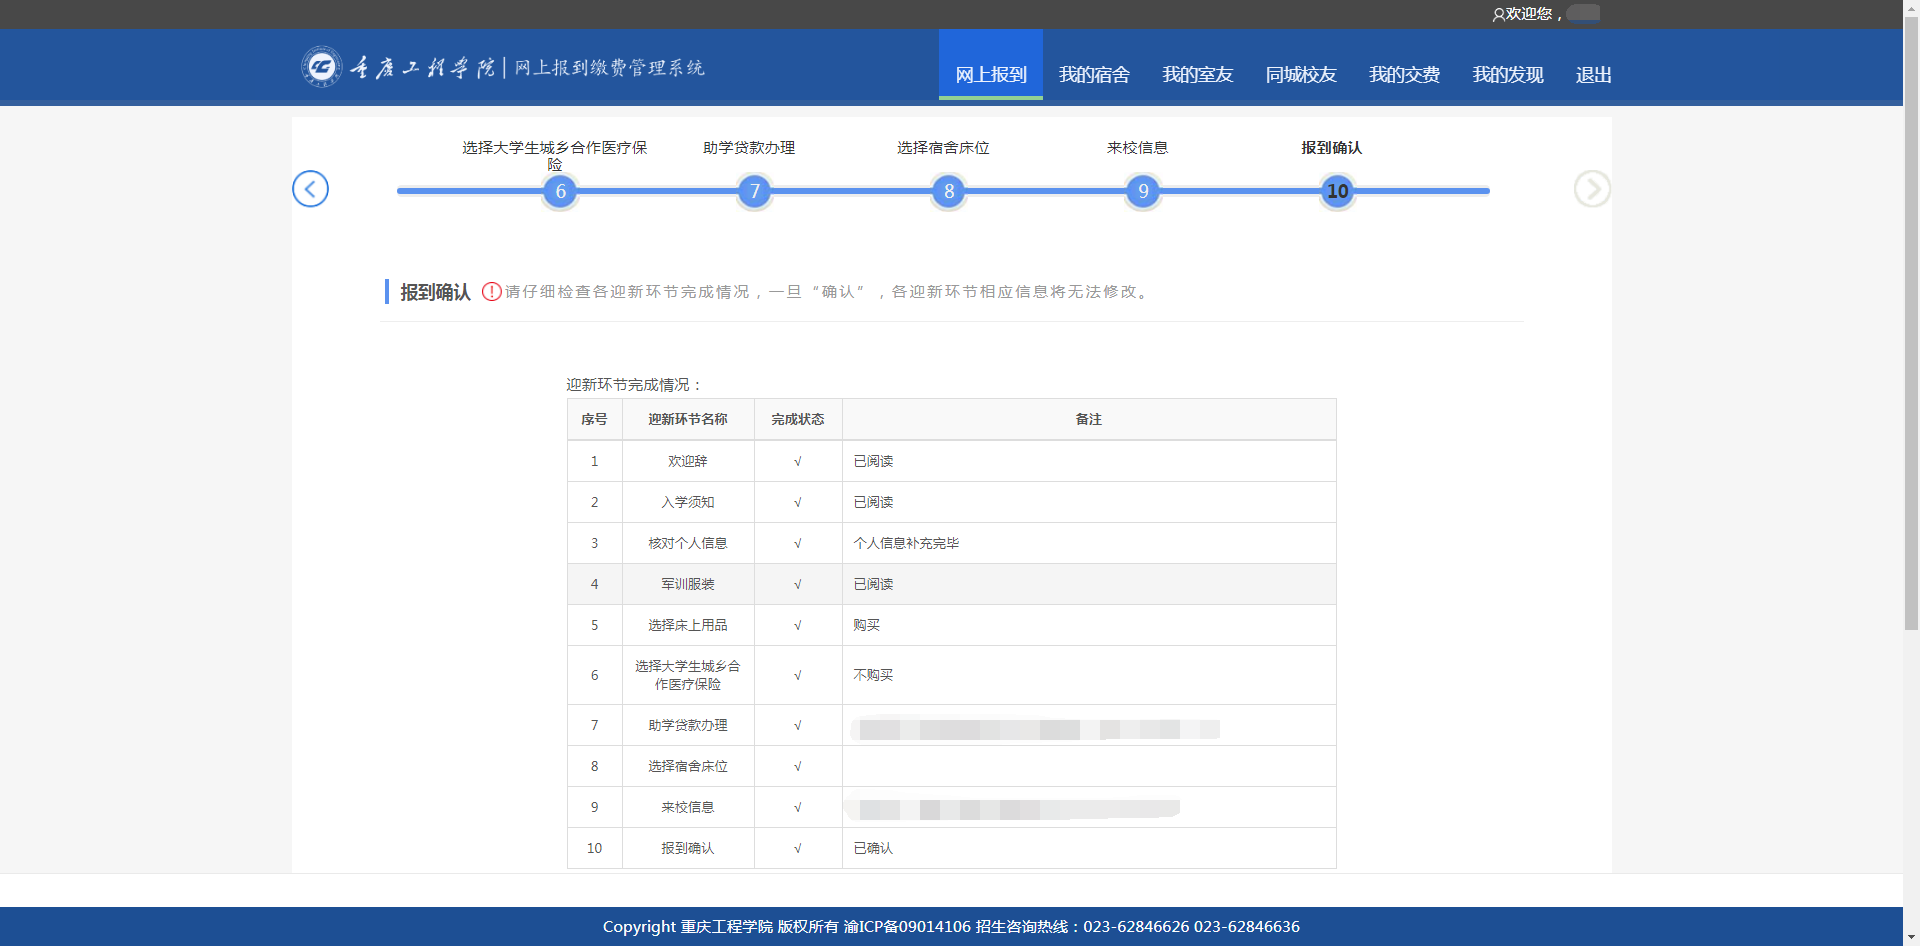Screen dimensions: 1920x946
Task: Open 我的室友 navigation item
Action: [x=1197, y=75]
